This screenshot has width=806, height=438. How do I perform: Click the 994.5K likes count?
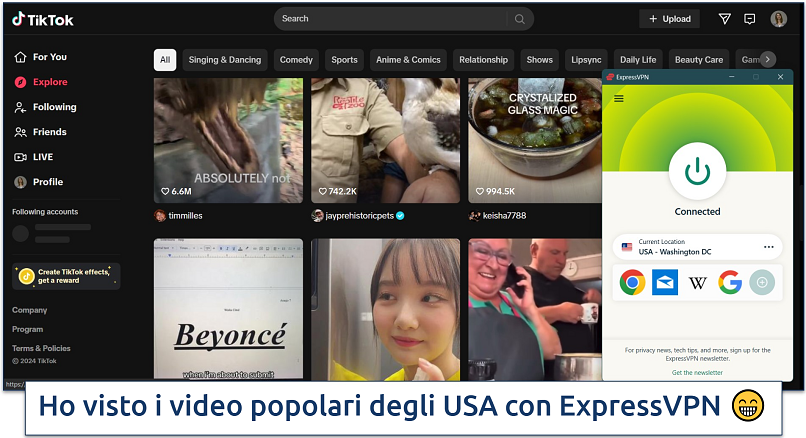[495, 191]
